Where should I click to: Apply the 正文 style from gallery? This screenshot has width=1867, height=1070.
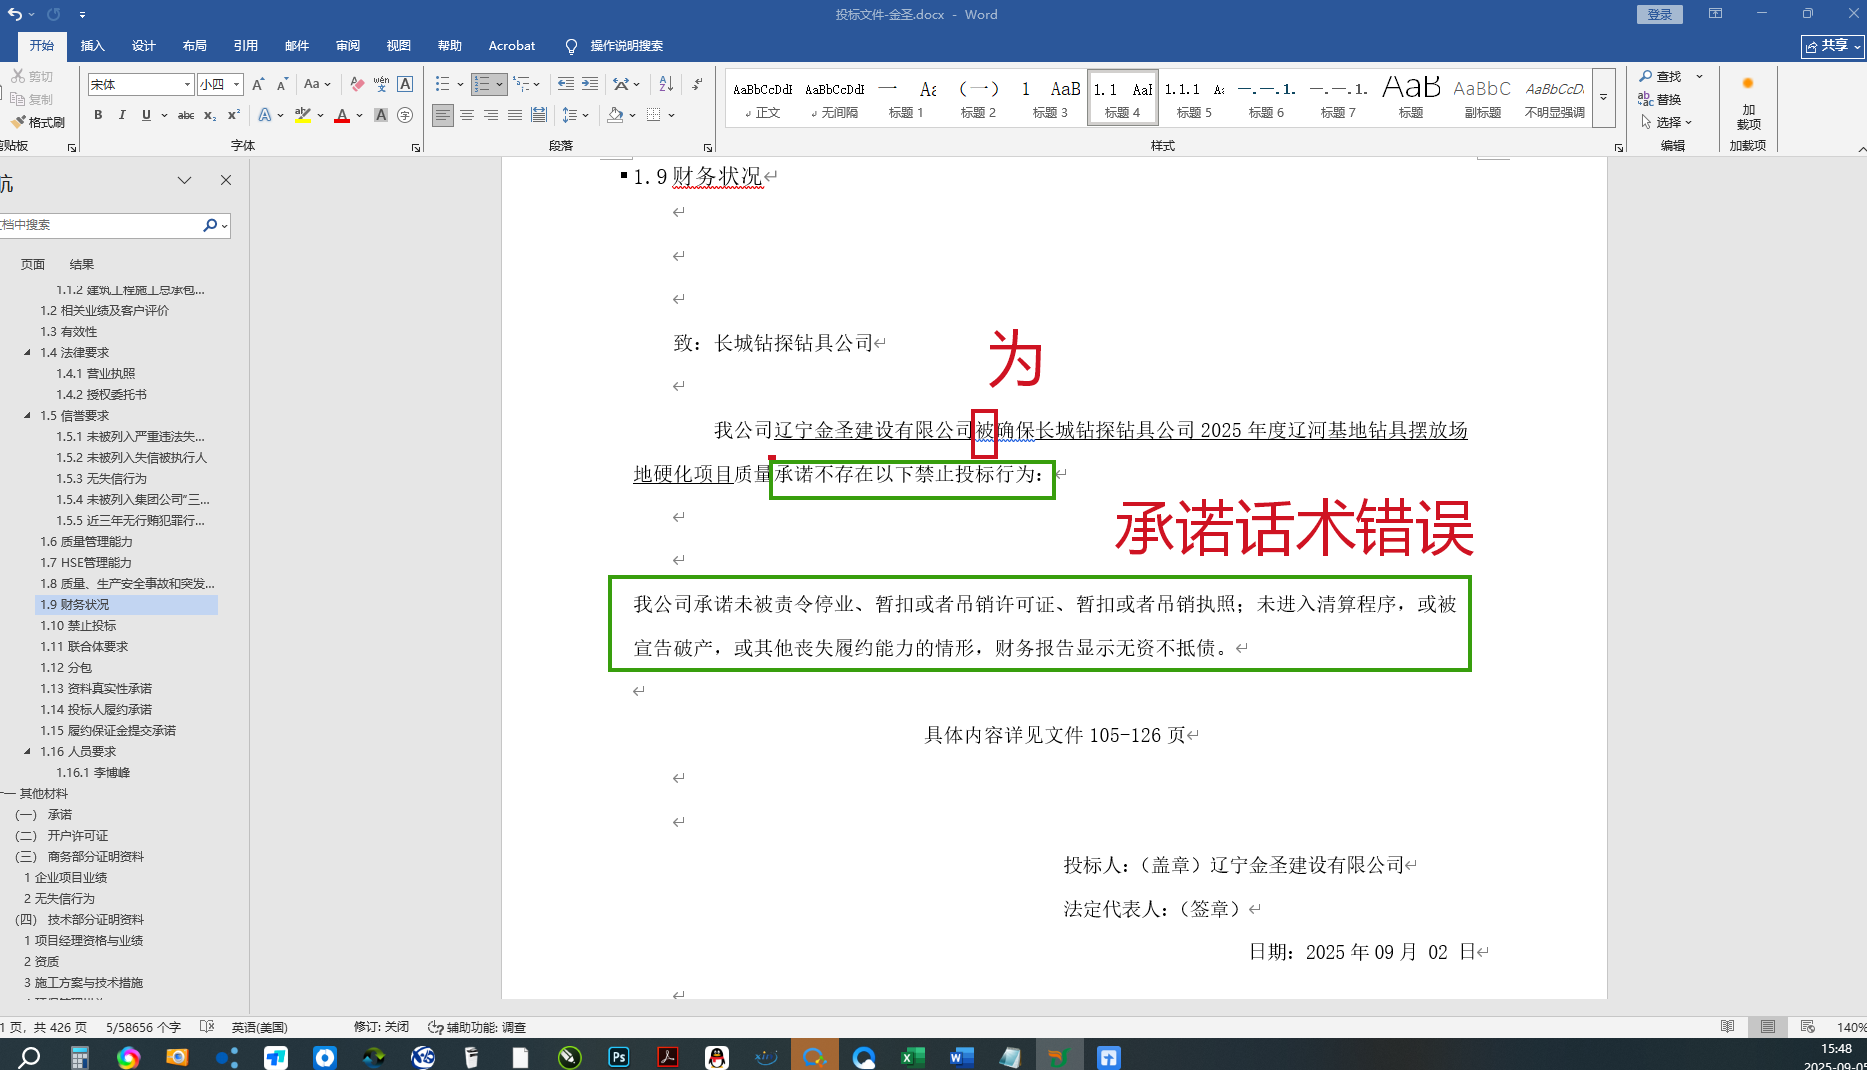[763, 97]
